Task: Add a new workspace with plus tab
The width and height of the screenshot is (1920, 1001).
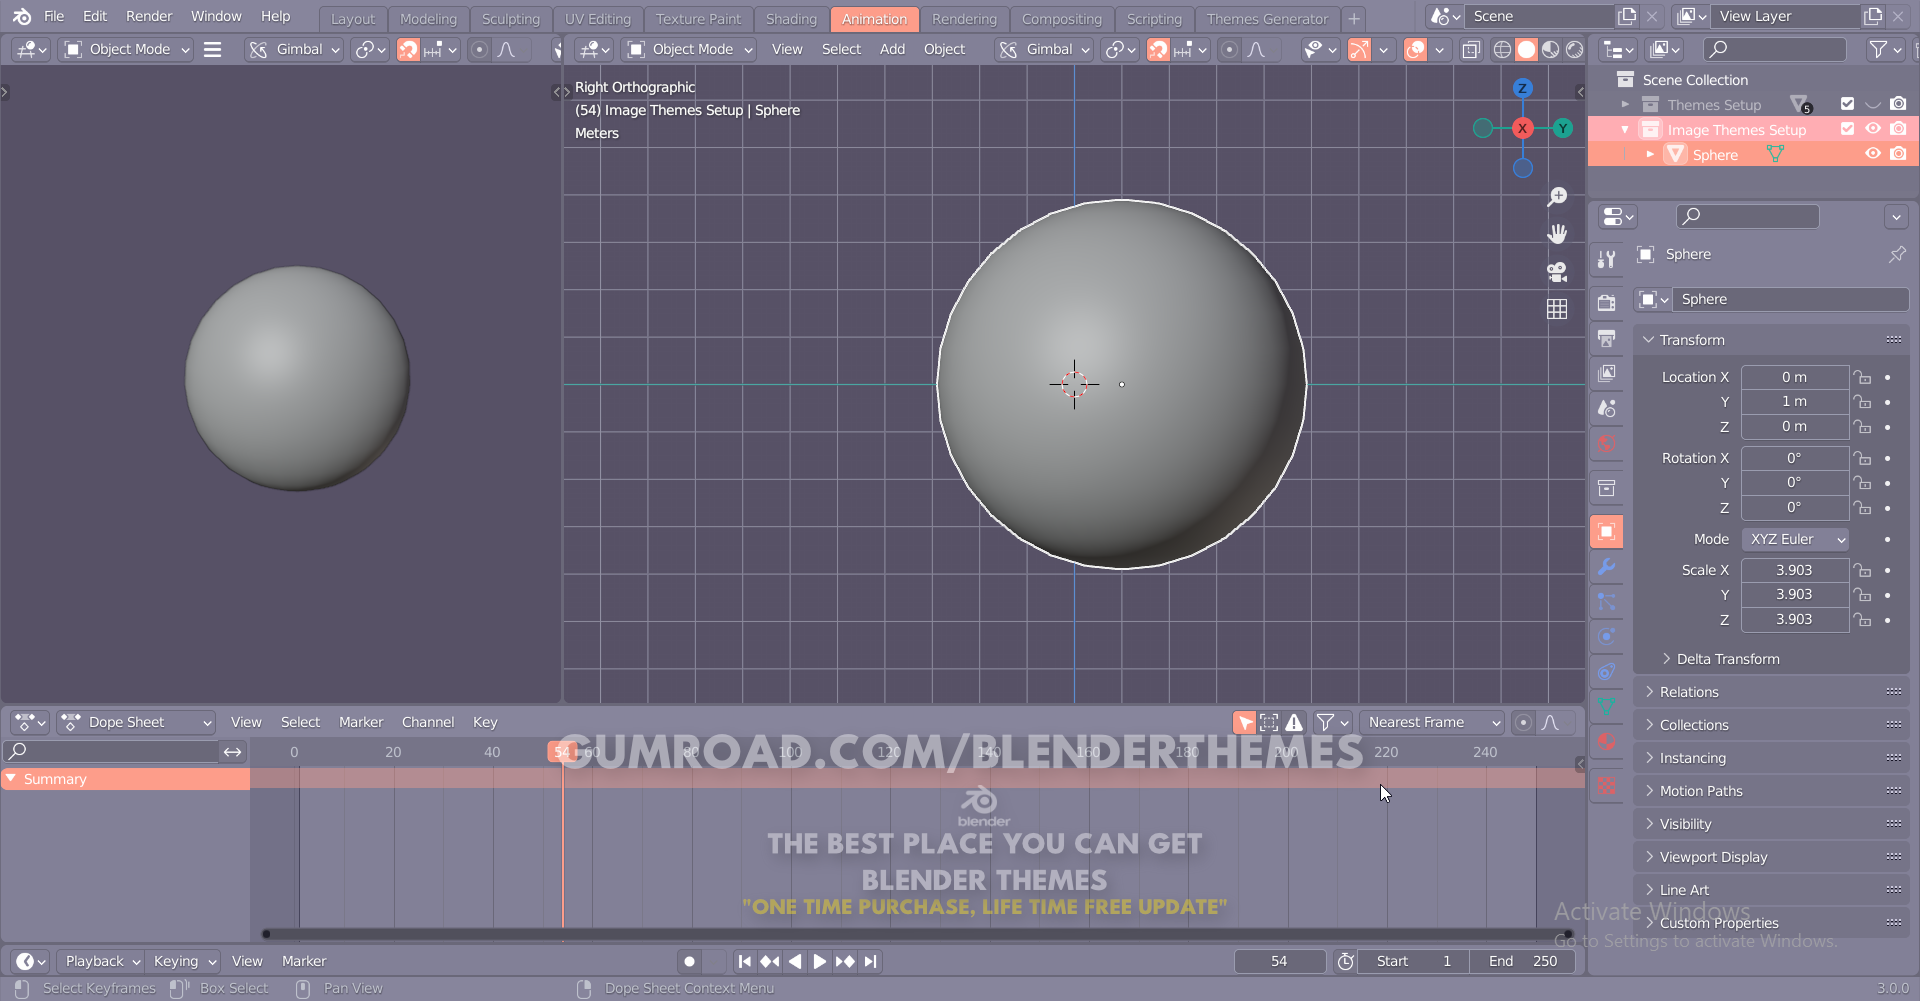Action: [1354, 19]
